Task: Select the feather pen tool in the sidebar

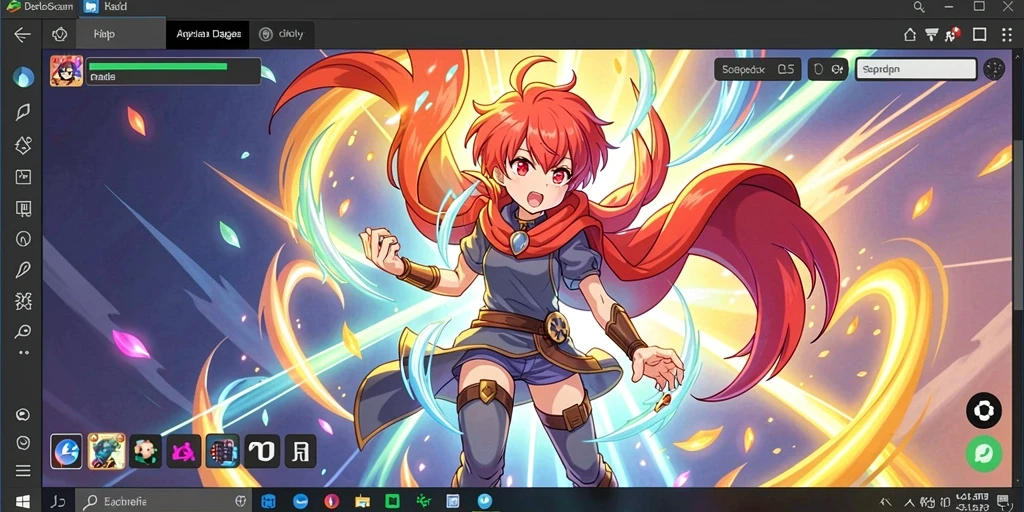Action: (x=24, y=270)
